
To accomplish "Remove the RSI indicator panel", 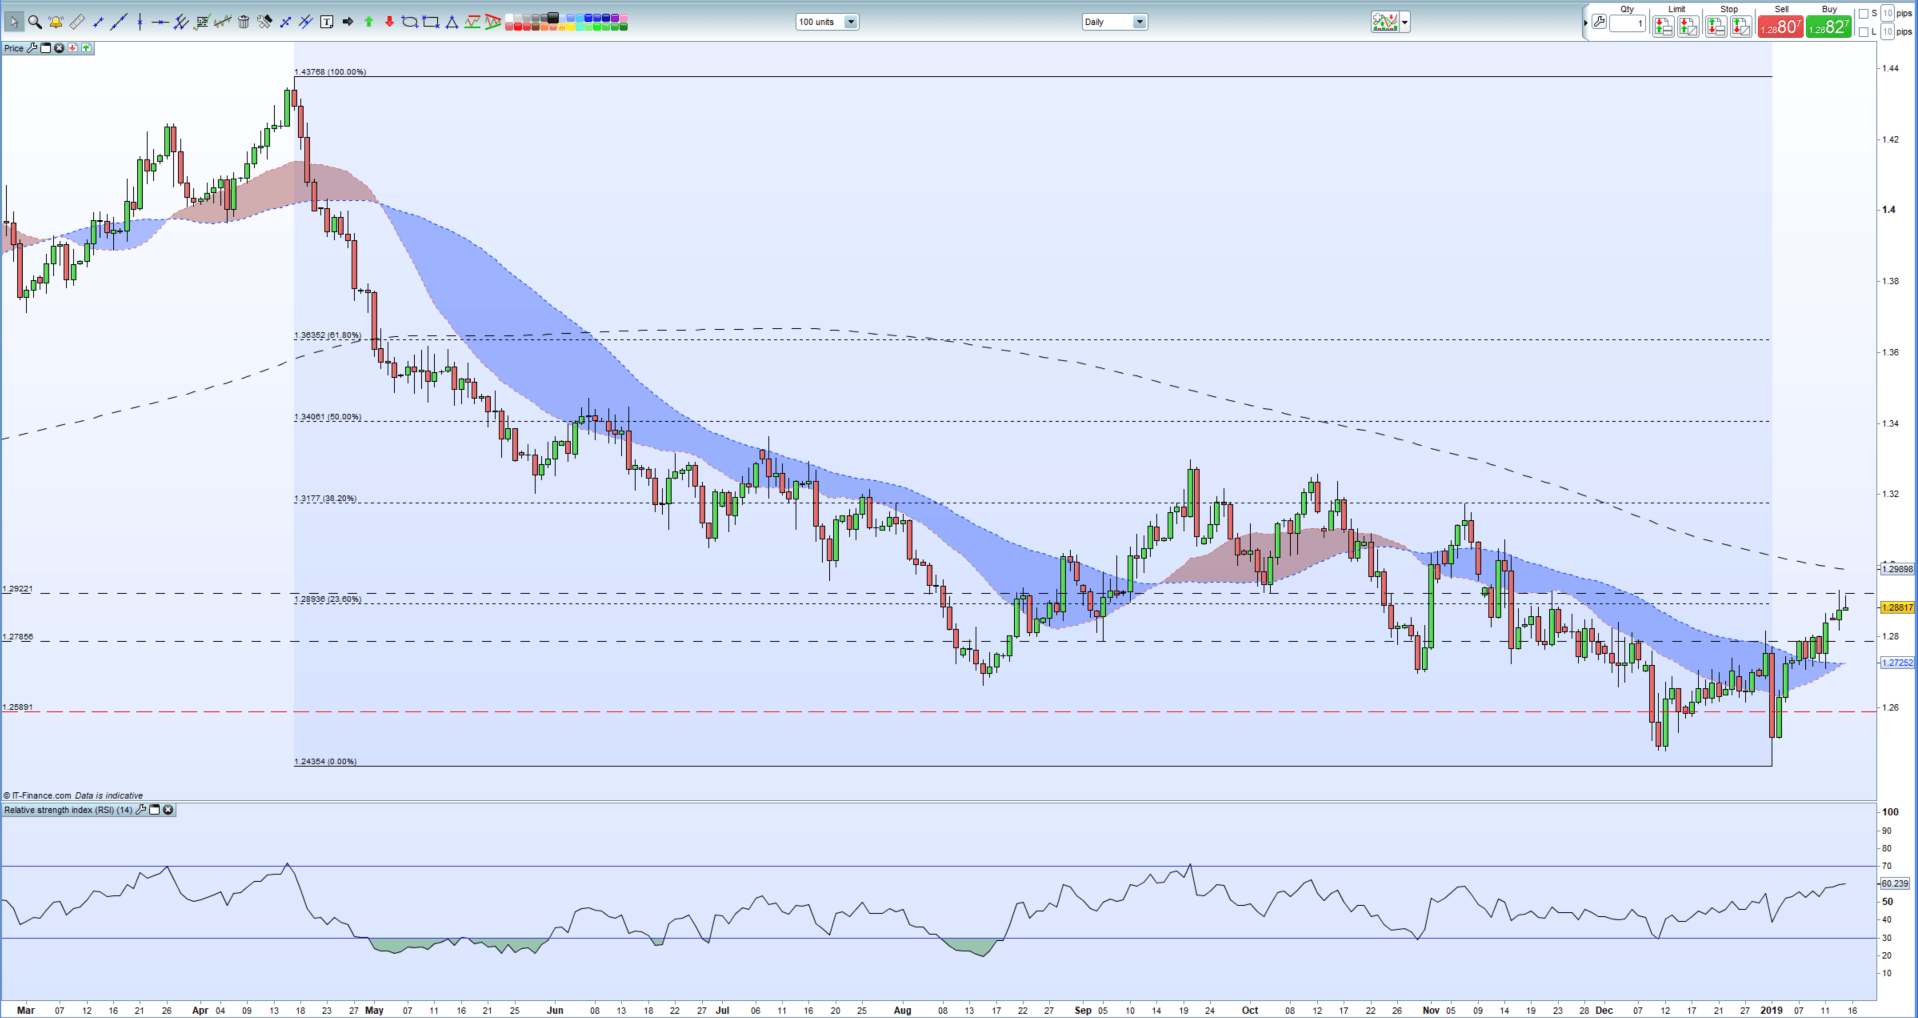I will coord(168,810).
